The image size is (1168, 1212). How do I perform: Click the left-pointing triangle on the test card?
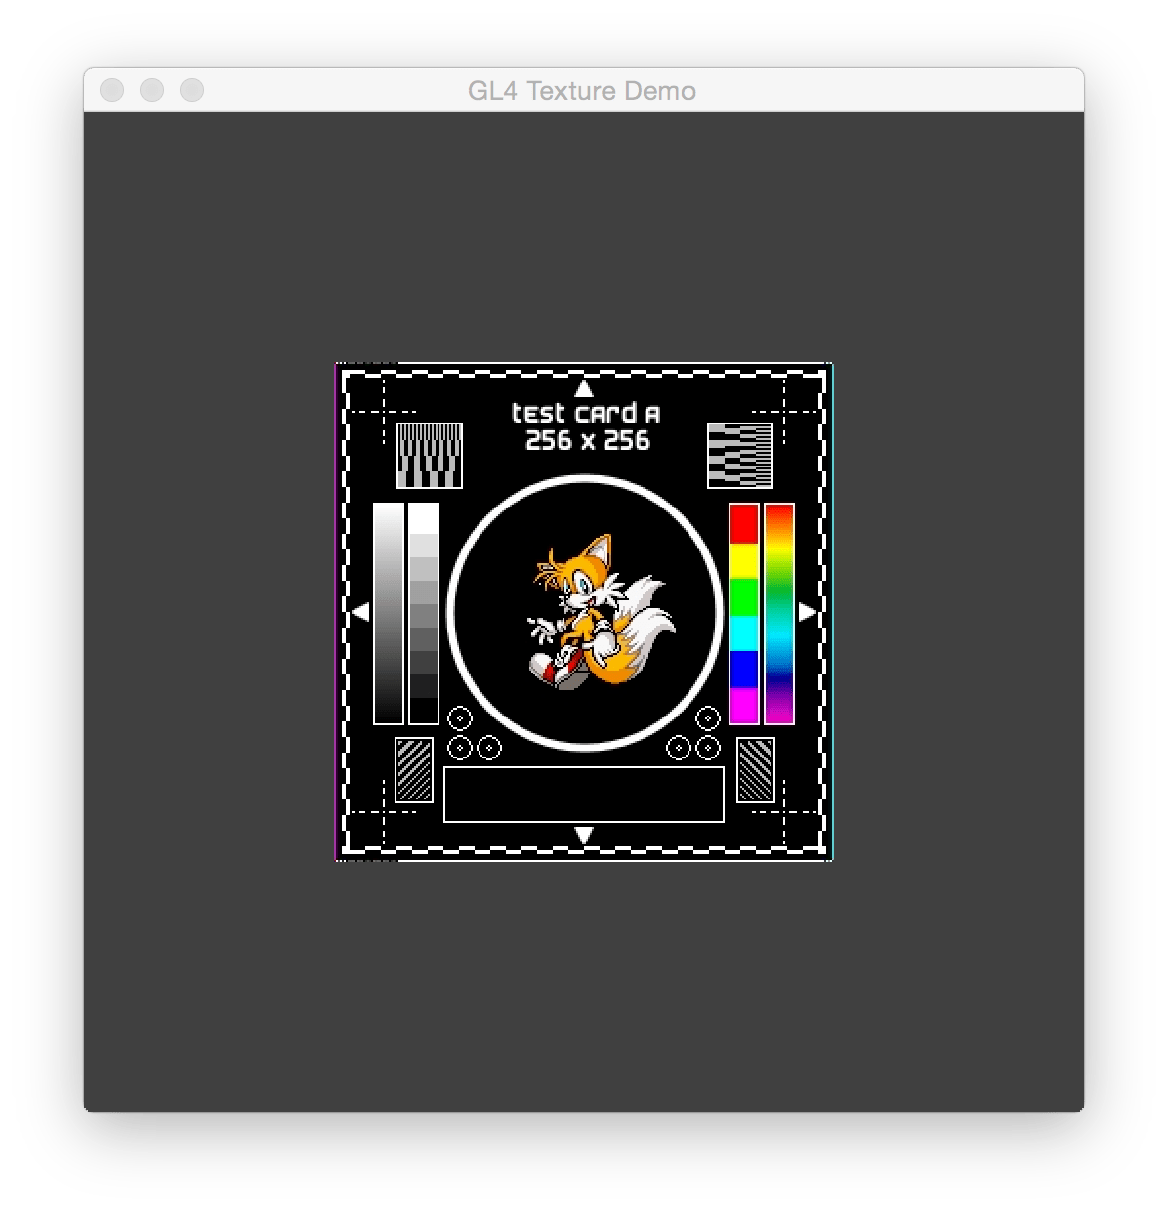pos(361,611)
